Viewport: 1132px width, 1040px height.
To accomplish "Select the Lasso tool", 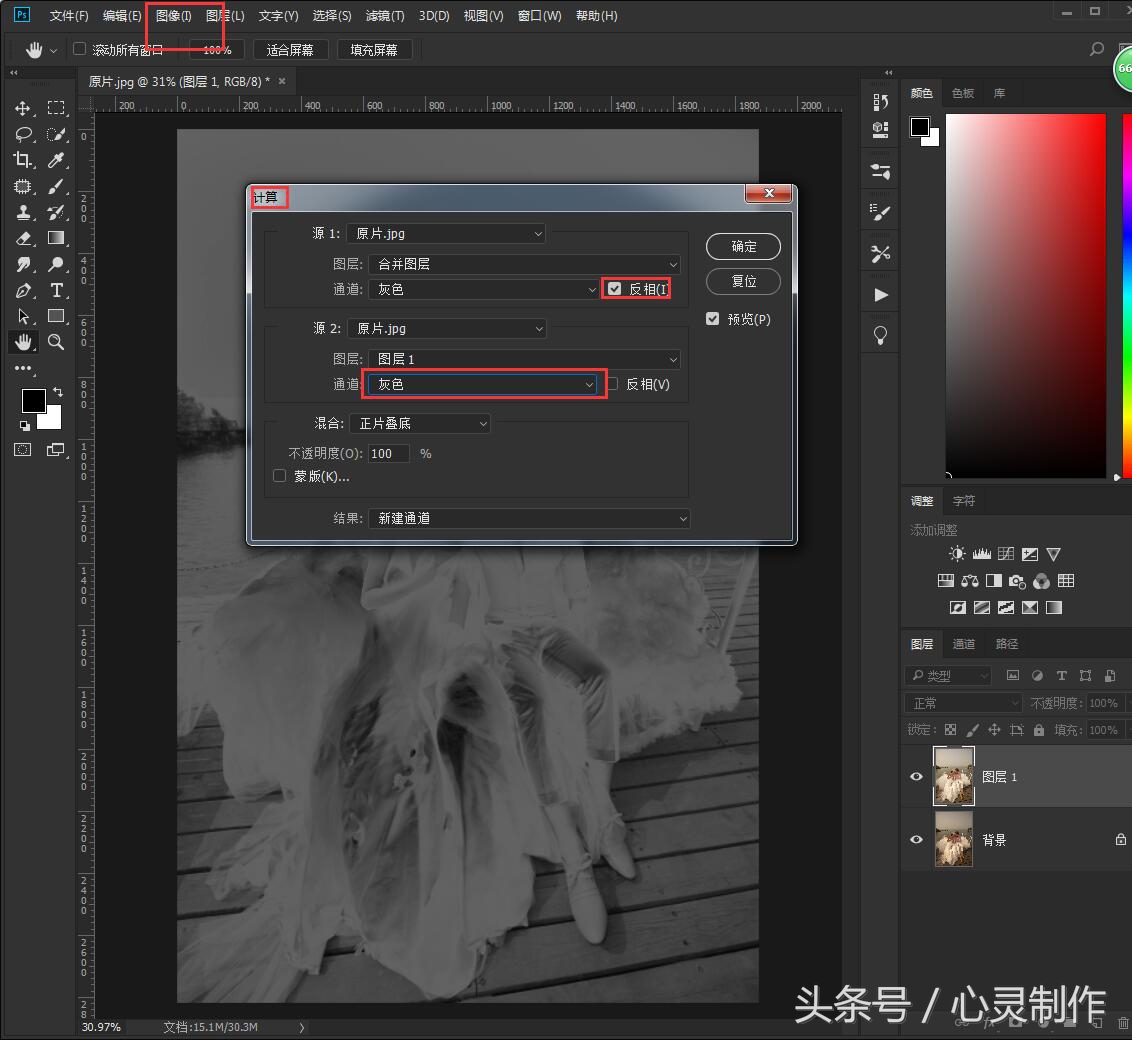I will pyautogui.click(x=23, y=134).
